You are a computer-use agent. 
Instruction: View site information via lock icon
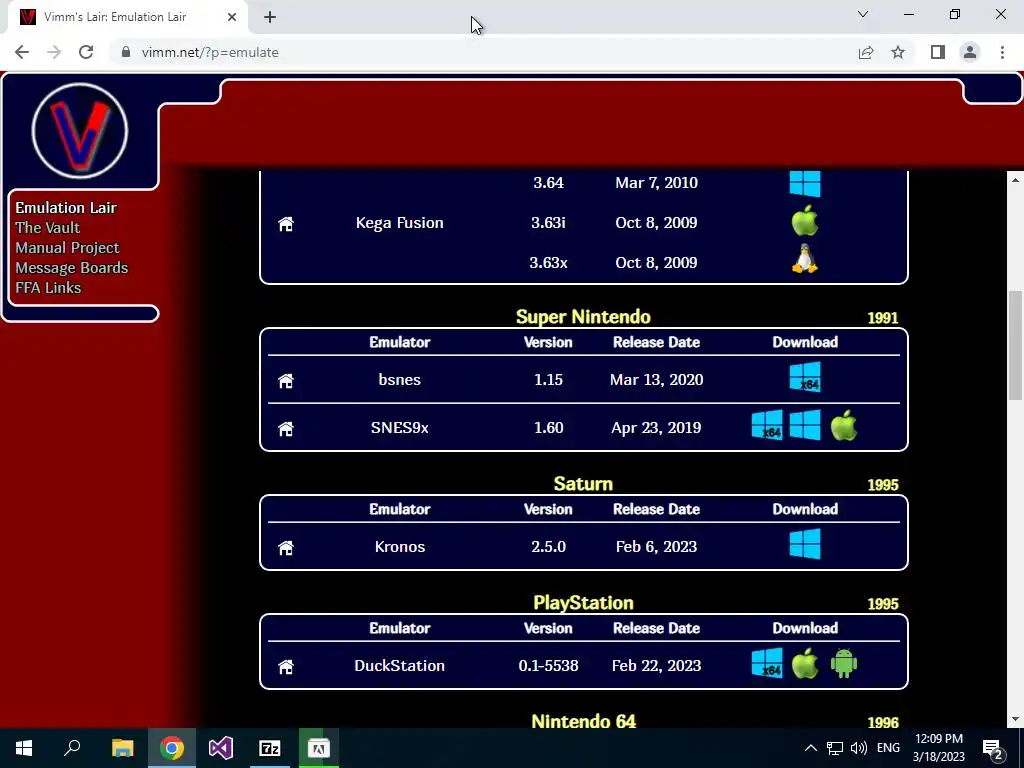coord(126,52)
